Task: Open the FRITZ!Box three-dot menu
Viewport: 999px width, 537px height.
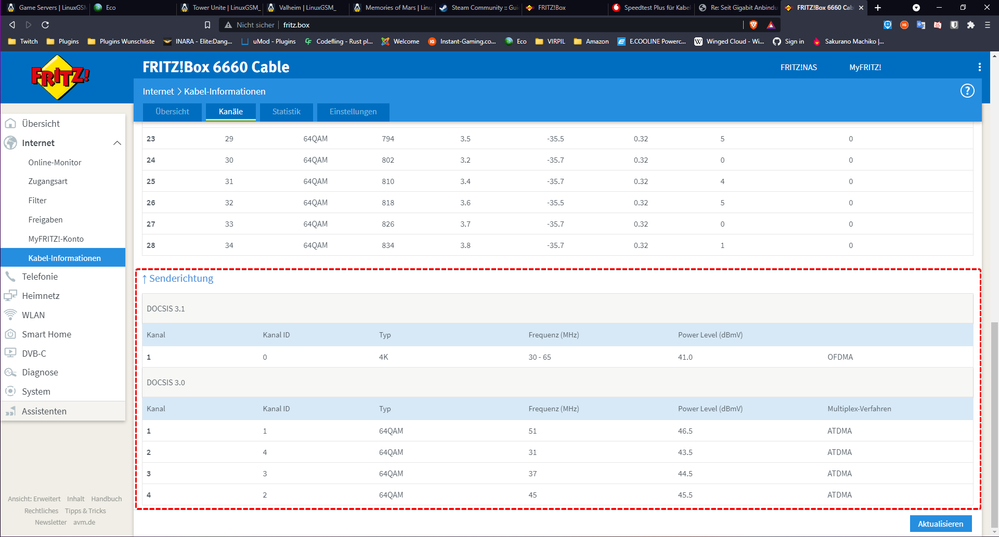Action: [979, 67]
